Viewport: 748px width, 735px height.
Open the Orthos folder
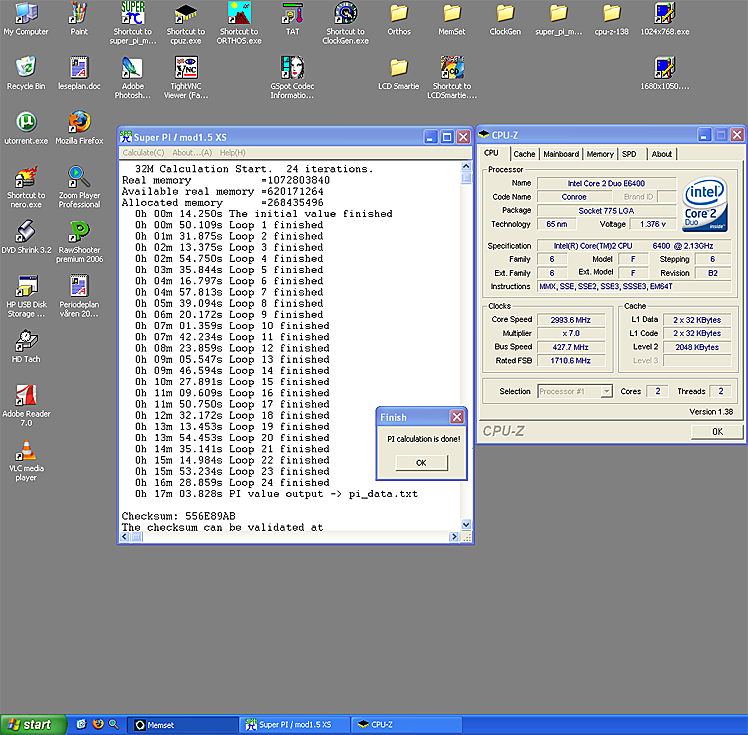coord(399,19)
